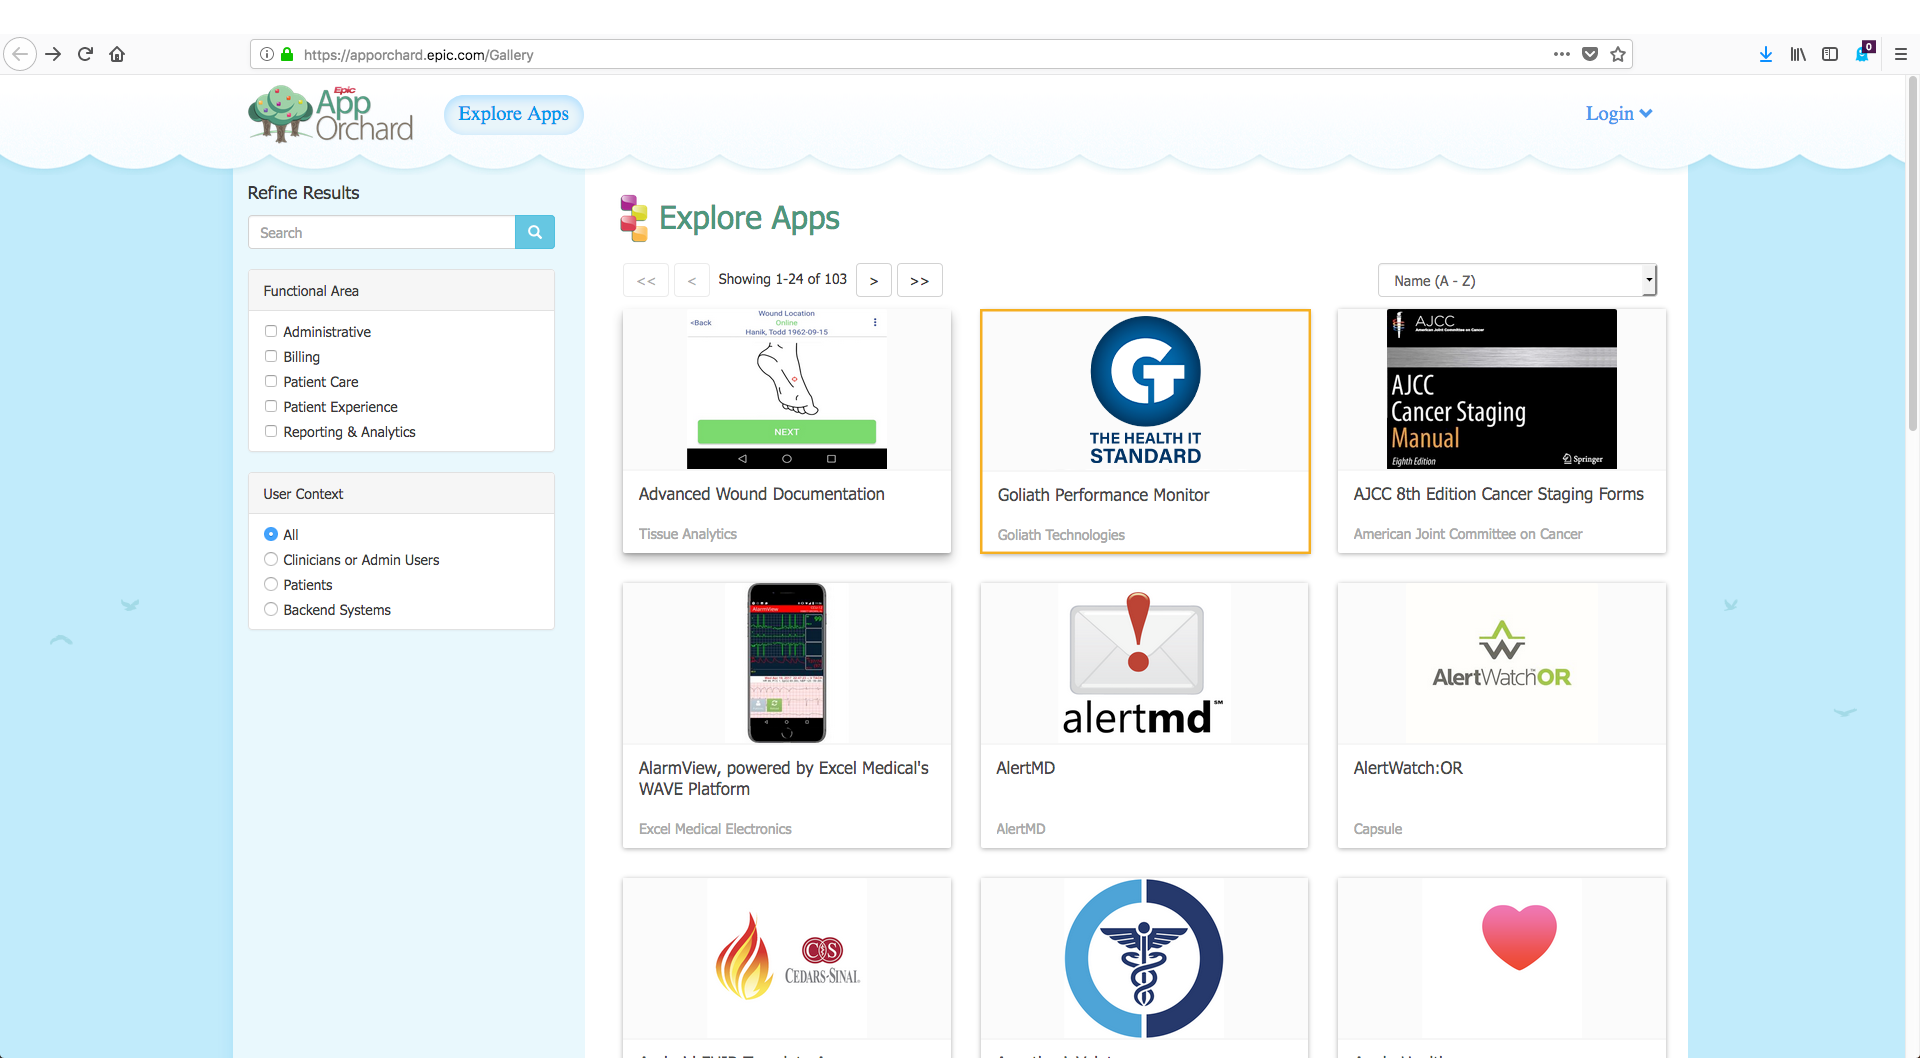Screen dimensions: 1920x1058
Task: Click Goliath Technologies vendor text
Action: [x=1061, y=535]
